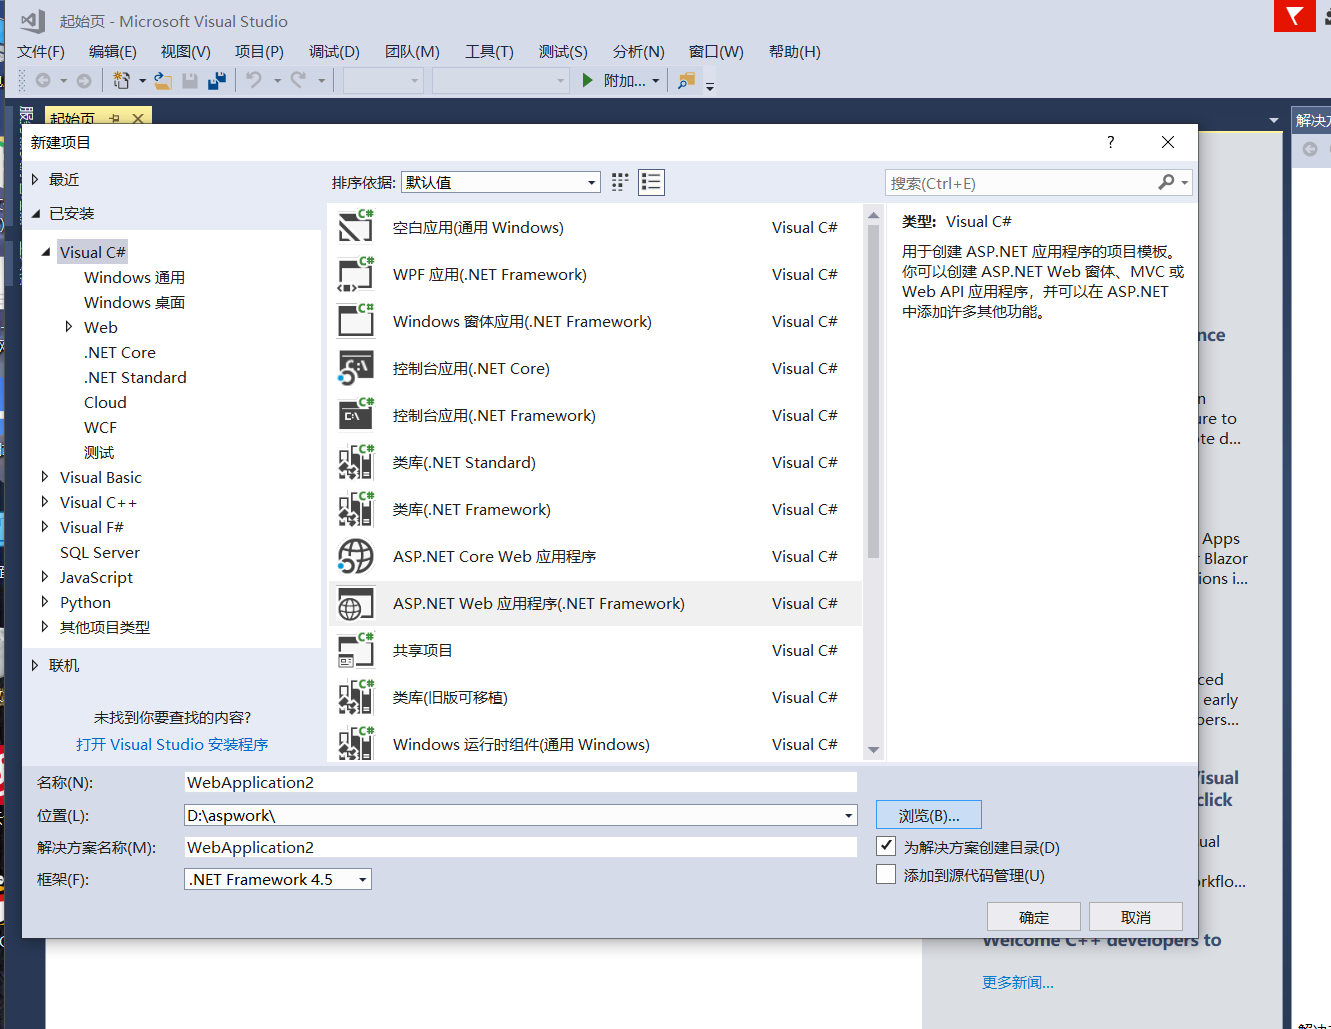Viewport: 1331px width, 1029px height.
Task: Click the undo toolbar icon
Action: 254,80
